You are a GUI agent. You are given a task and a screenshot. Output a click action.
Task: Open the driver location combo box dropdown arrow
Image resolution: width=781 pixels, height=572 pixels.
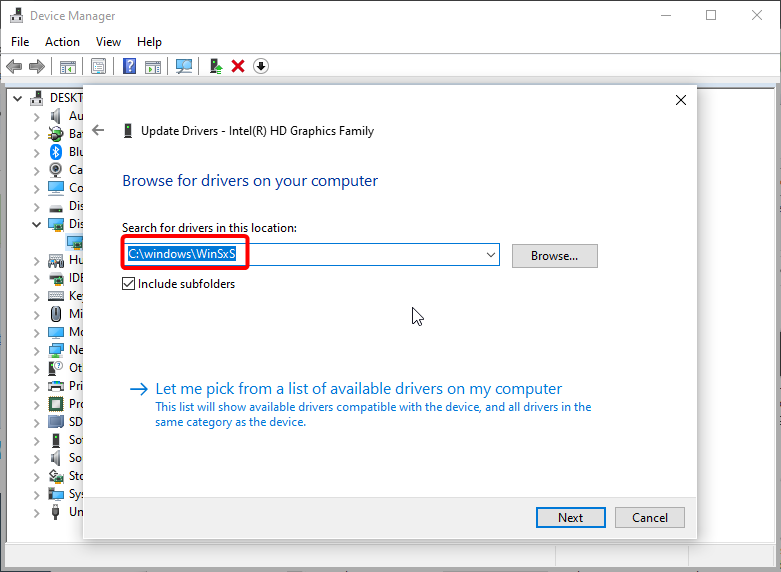coord(491,255)
